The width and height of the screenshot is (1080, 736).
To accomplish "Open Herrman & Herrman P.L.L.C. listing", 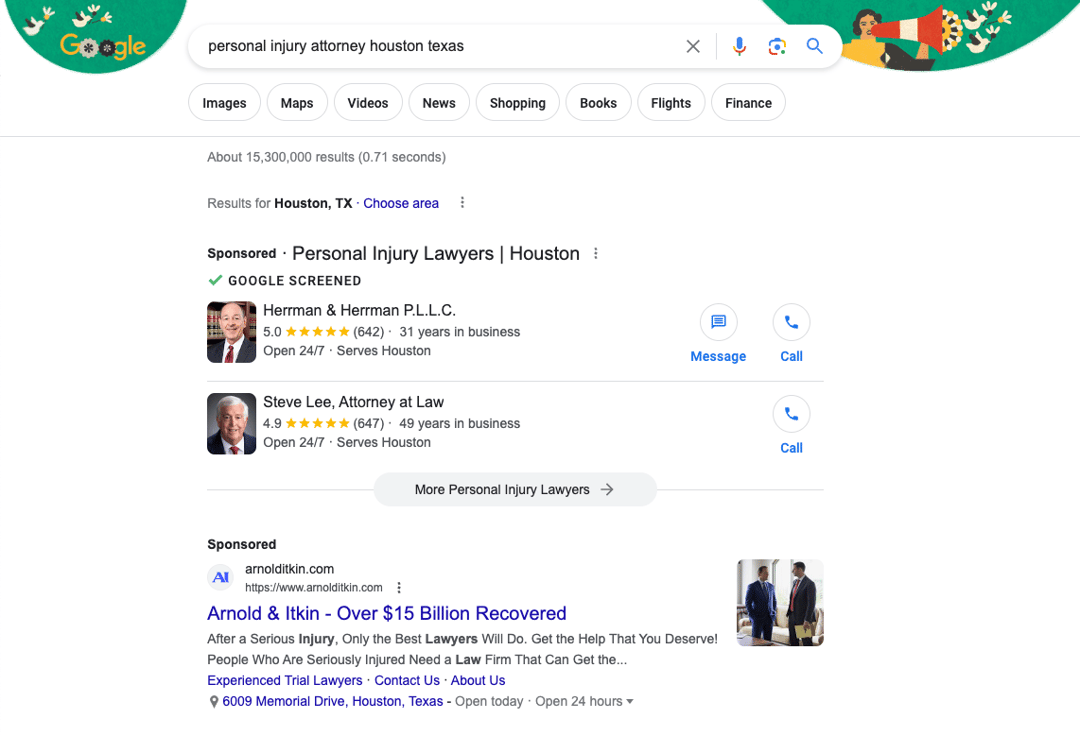I will [360, 311].
